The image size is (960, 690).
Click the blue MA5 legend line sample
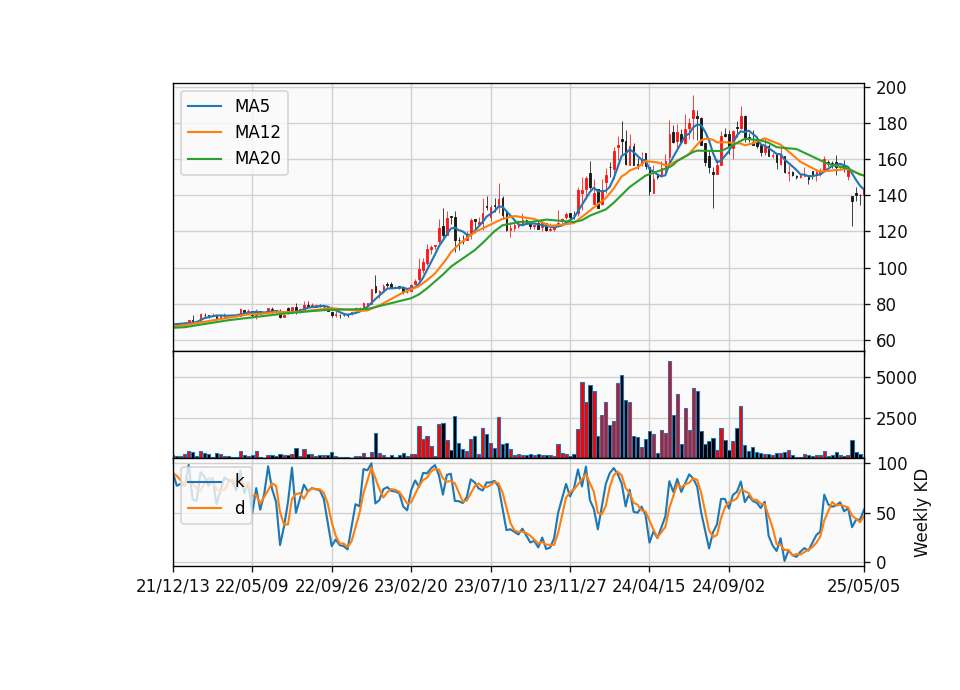point(204,106)
